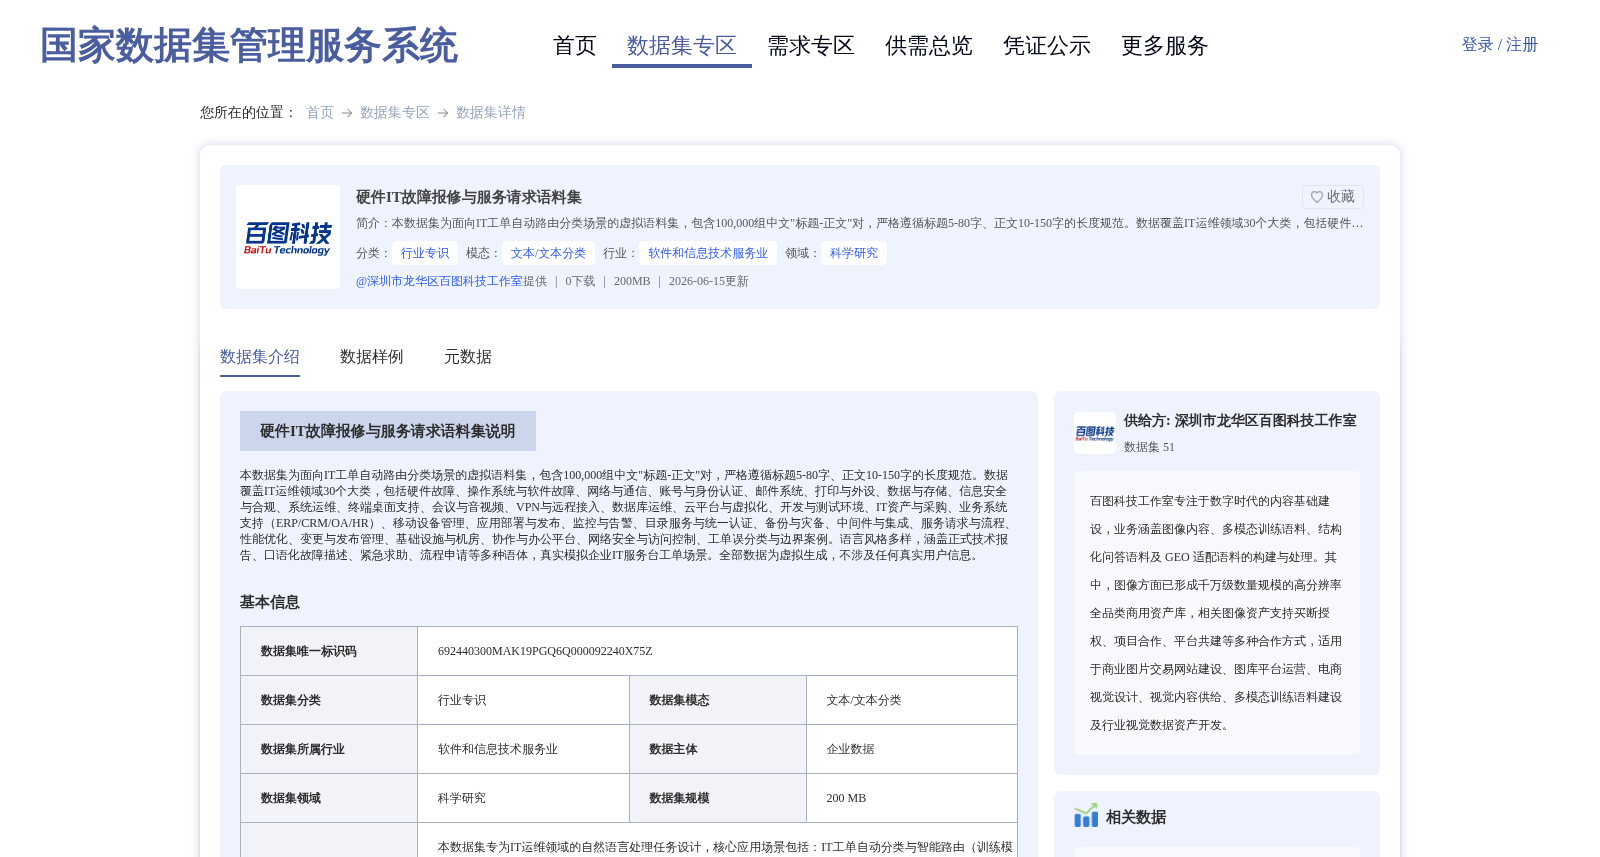The height and width of the screenshot is (857, 1600).
Task: Click the 0下载 download count
Action: 580,281
